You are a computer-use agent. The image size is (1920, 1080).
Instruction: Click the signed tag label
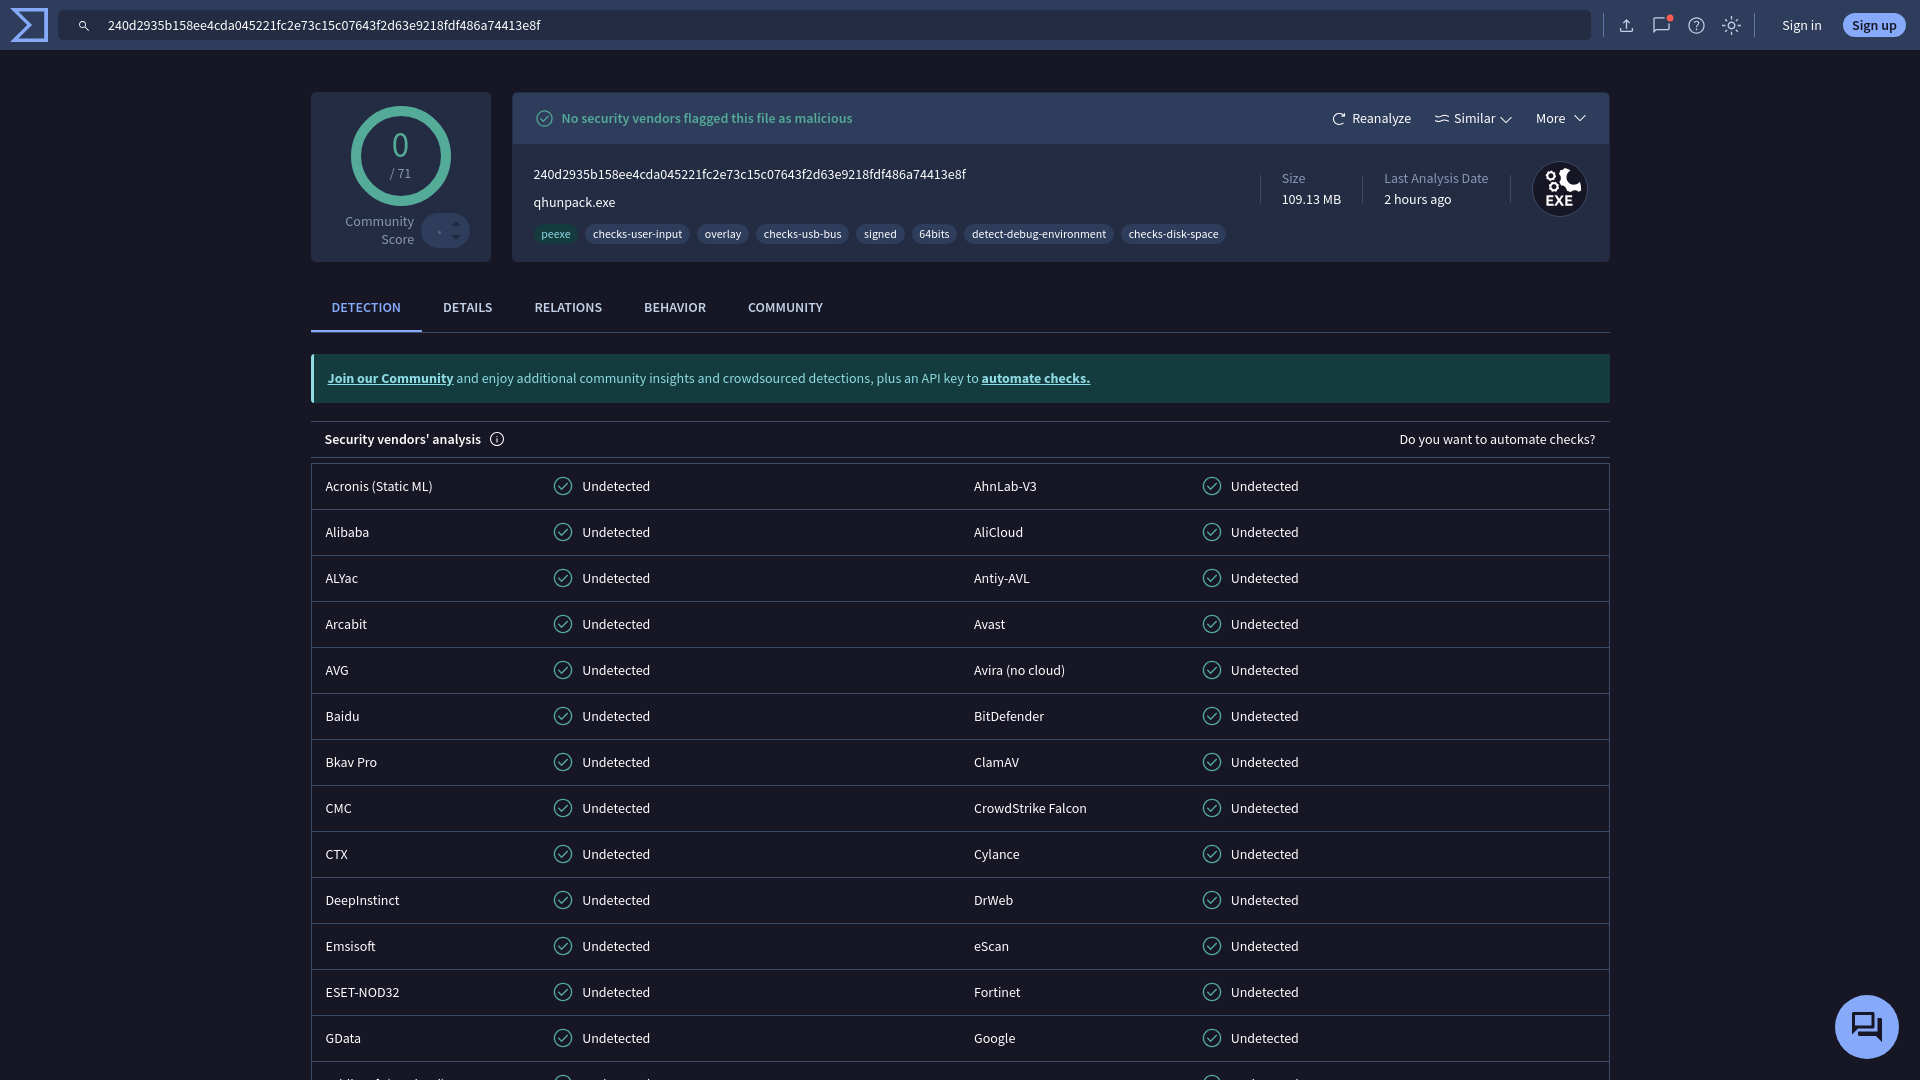880,235
